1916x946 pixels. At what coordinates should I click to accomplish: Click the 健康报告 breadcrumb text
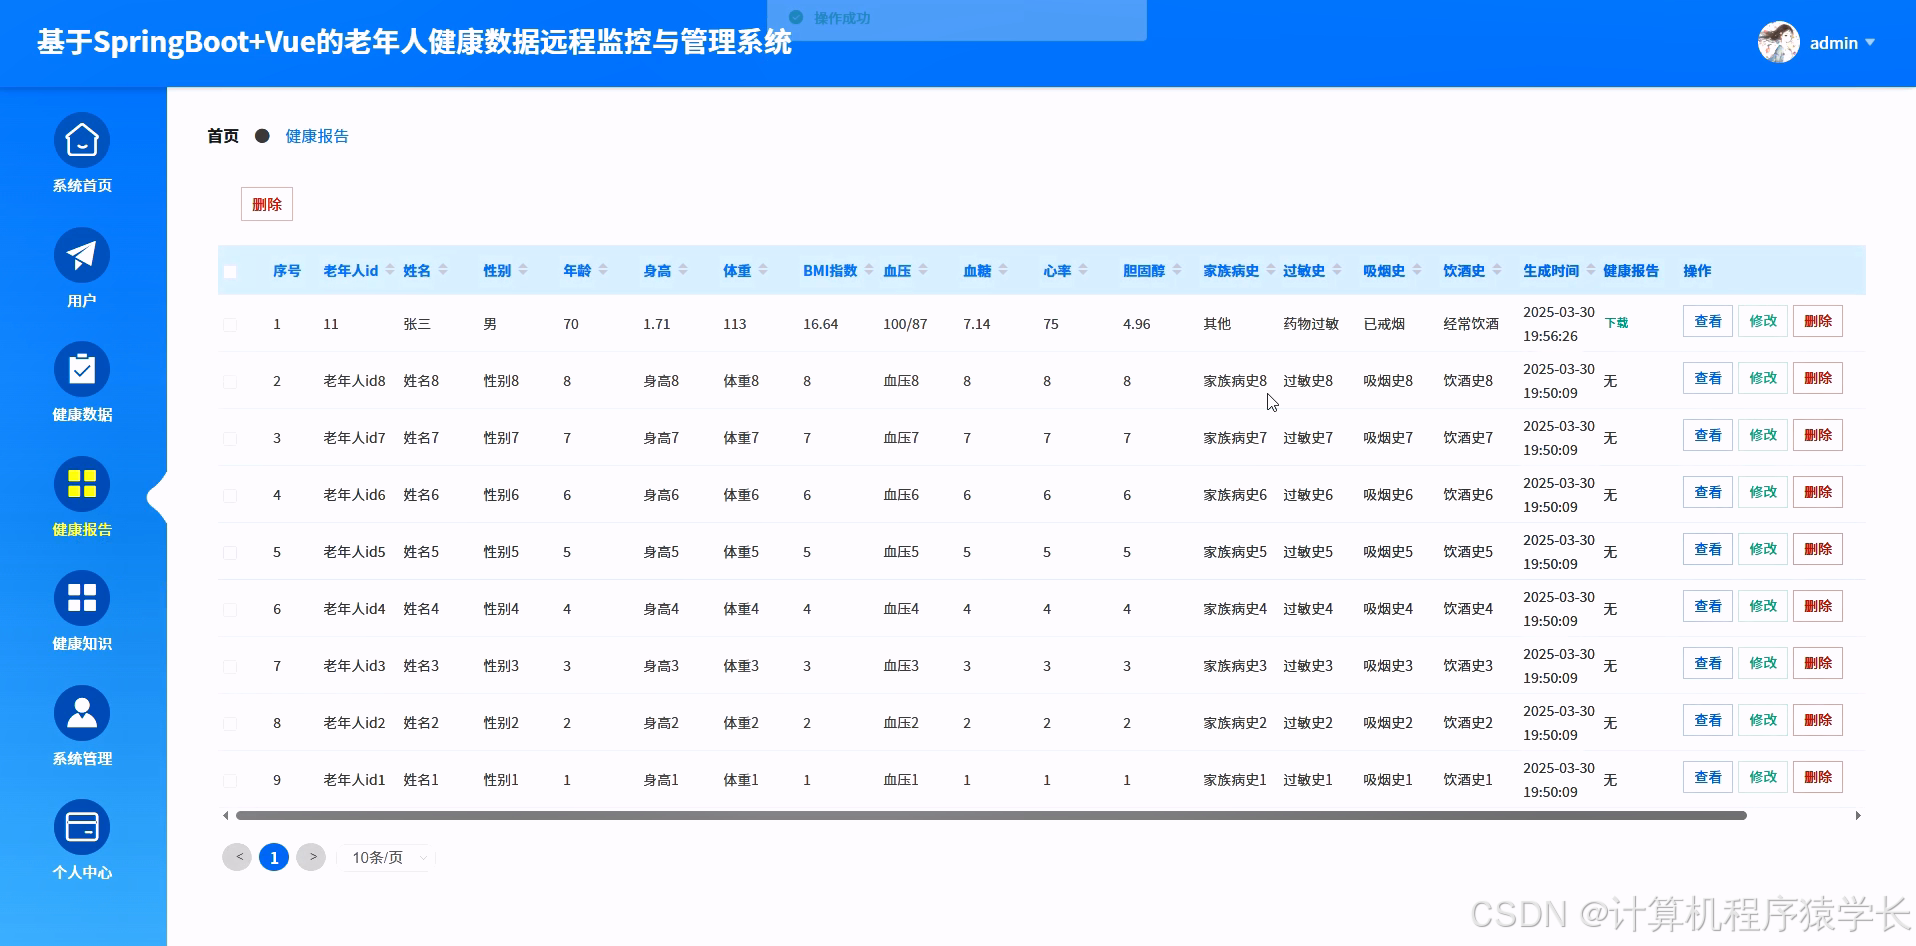pyautogui.click(x=317, y=136)
